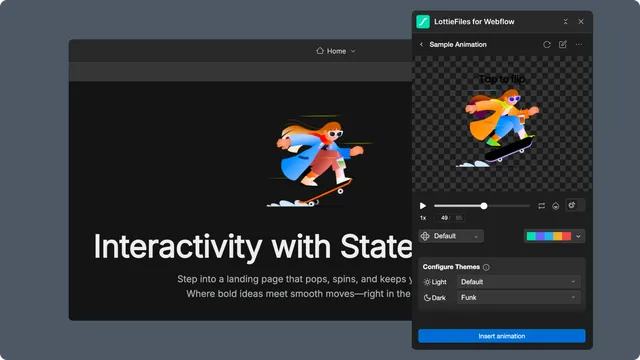Open the edit animation icon
The image size is (640, 360).
563,44
